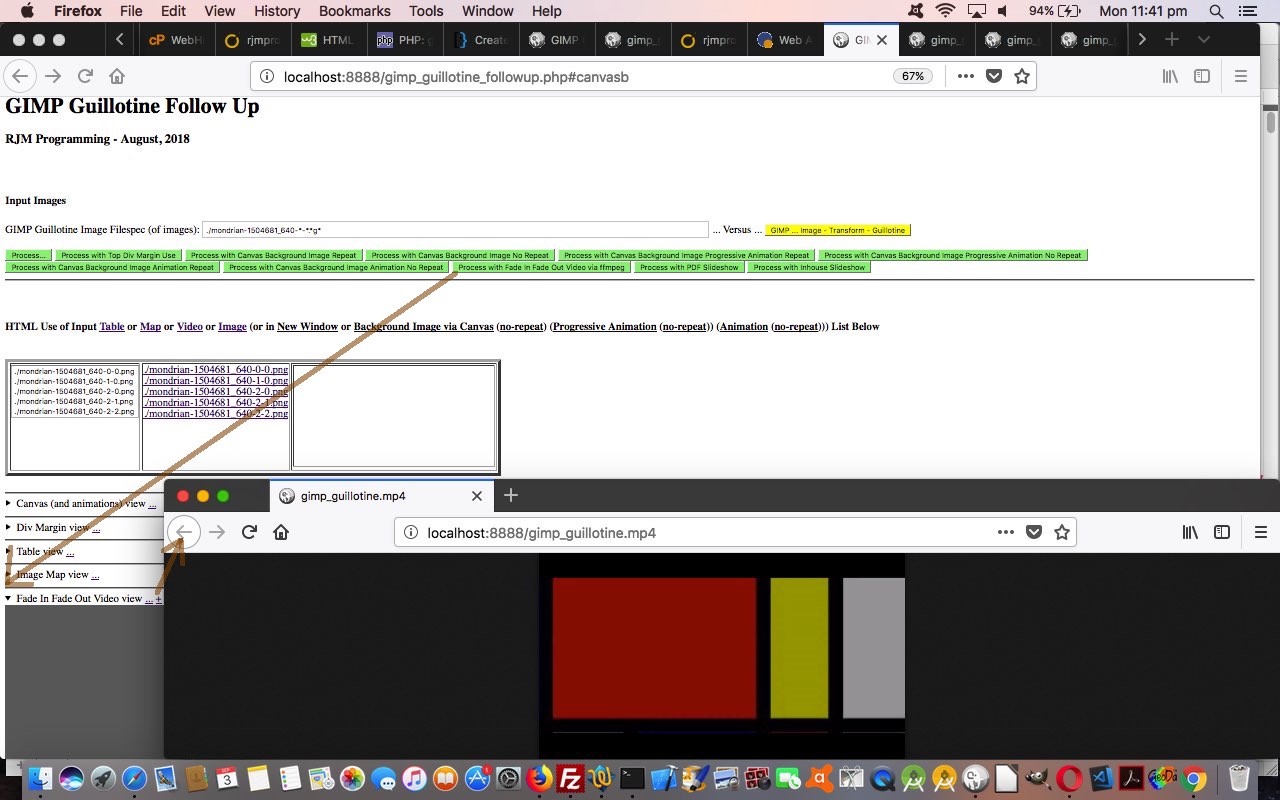Click the 67% zoom indicator in the address bar
Viewport: 1280px width, 800px height.
(913, 76)
